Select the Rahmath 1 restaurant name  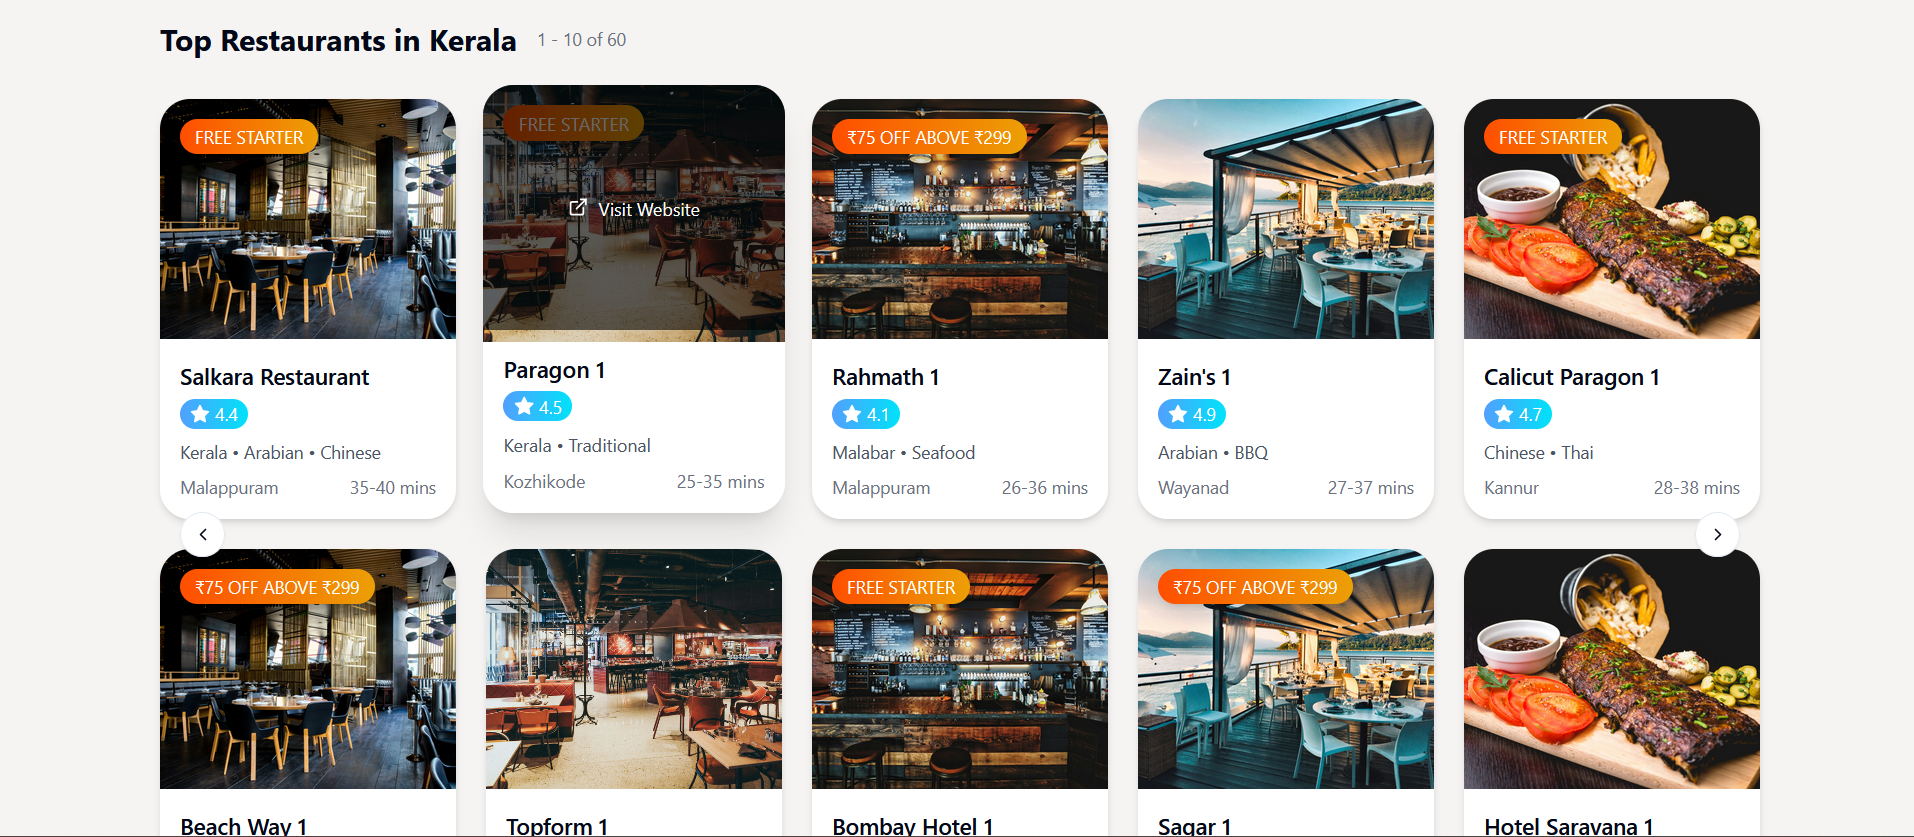(886, 377)
